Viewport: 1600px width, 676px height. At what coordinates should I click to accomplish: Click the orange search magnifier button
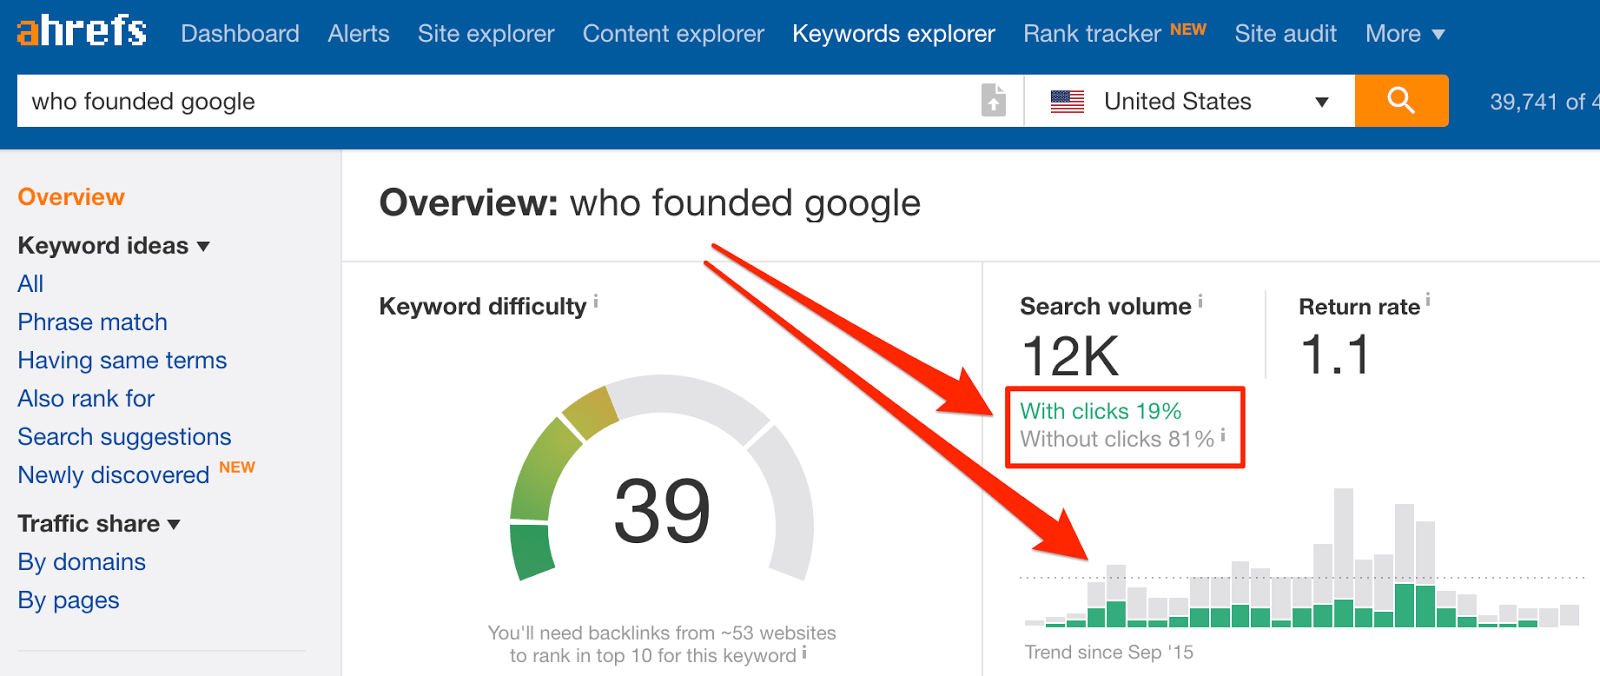pyautogui.click(x=1401, y=101)
